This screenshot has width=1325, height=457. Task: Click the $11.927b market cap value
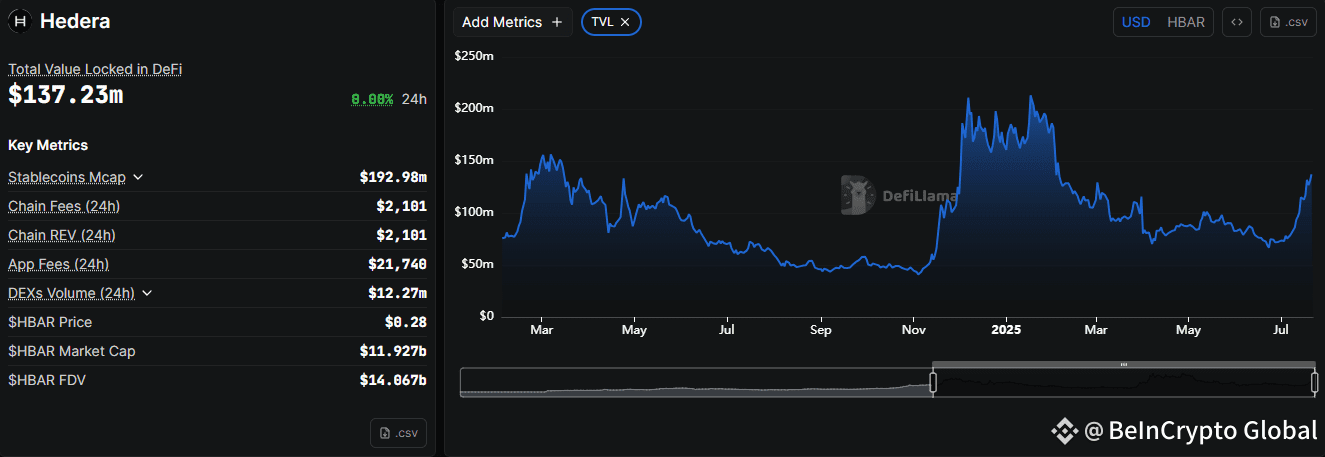click(x=393, y=351)
